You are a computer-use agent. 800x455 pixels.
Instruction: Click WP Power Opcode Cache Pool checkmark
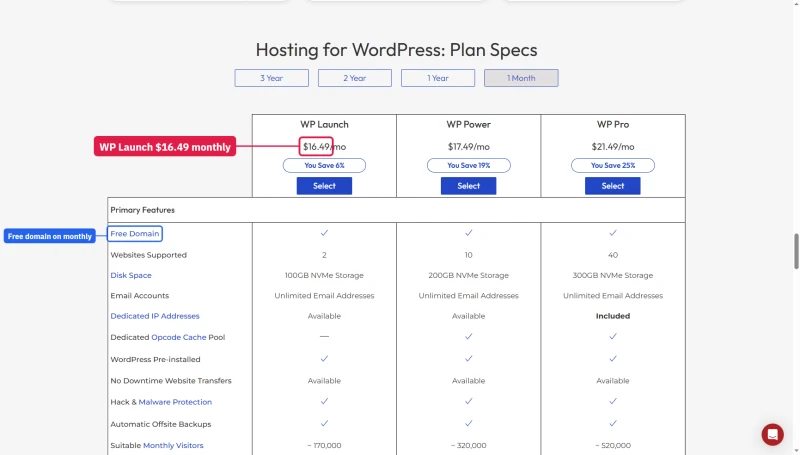click(468, 336)
